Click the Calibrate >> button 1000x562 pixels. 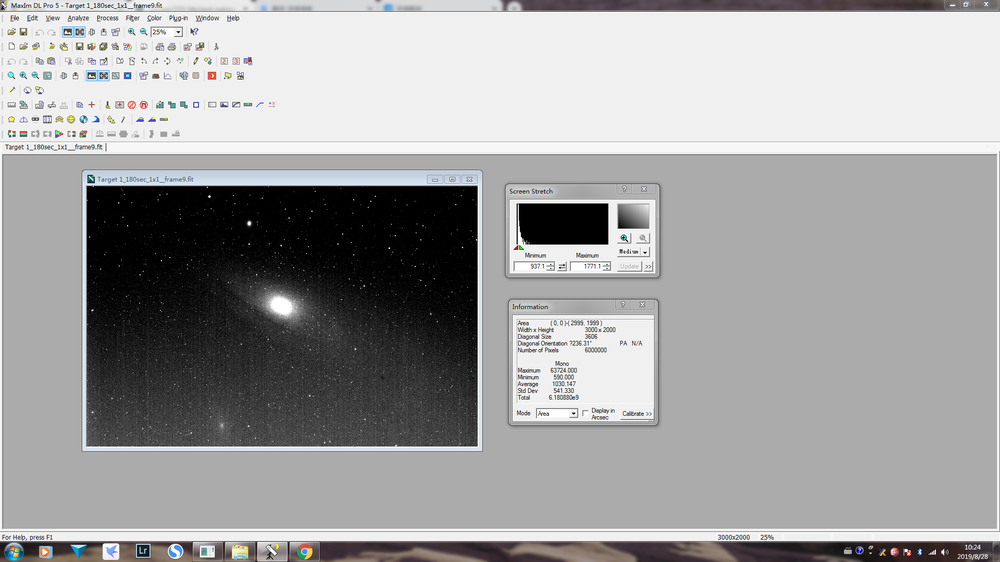coord(636,413)
